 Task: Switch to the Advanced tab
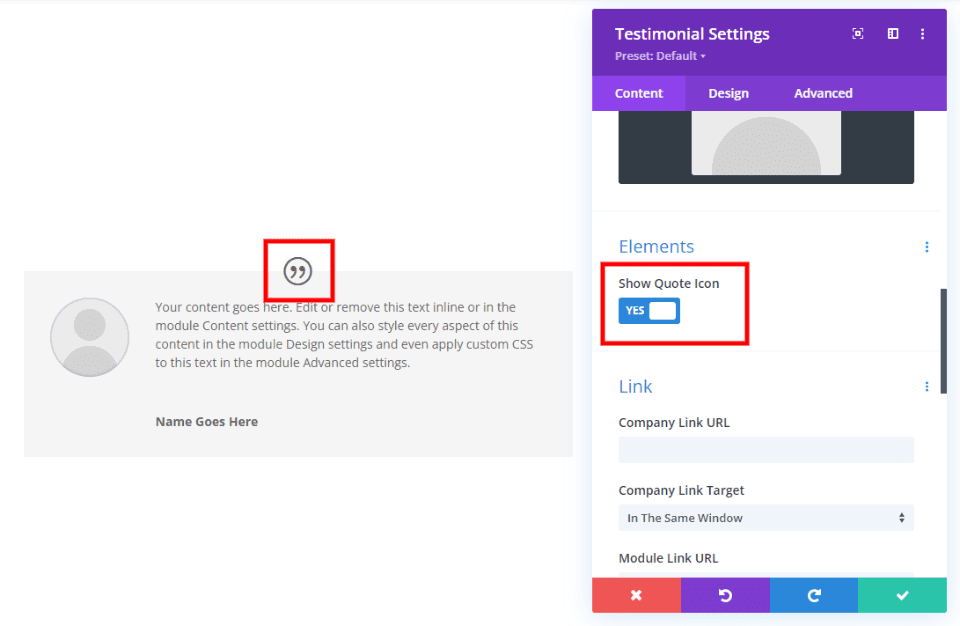822,92
